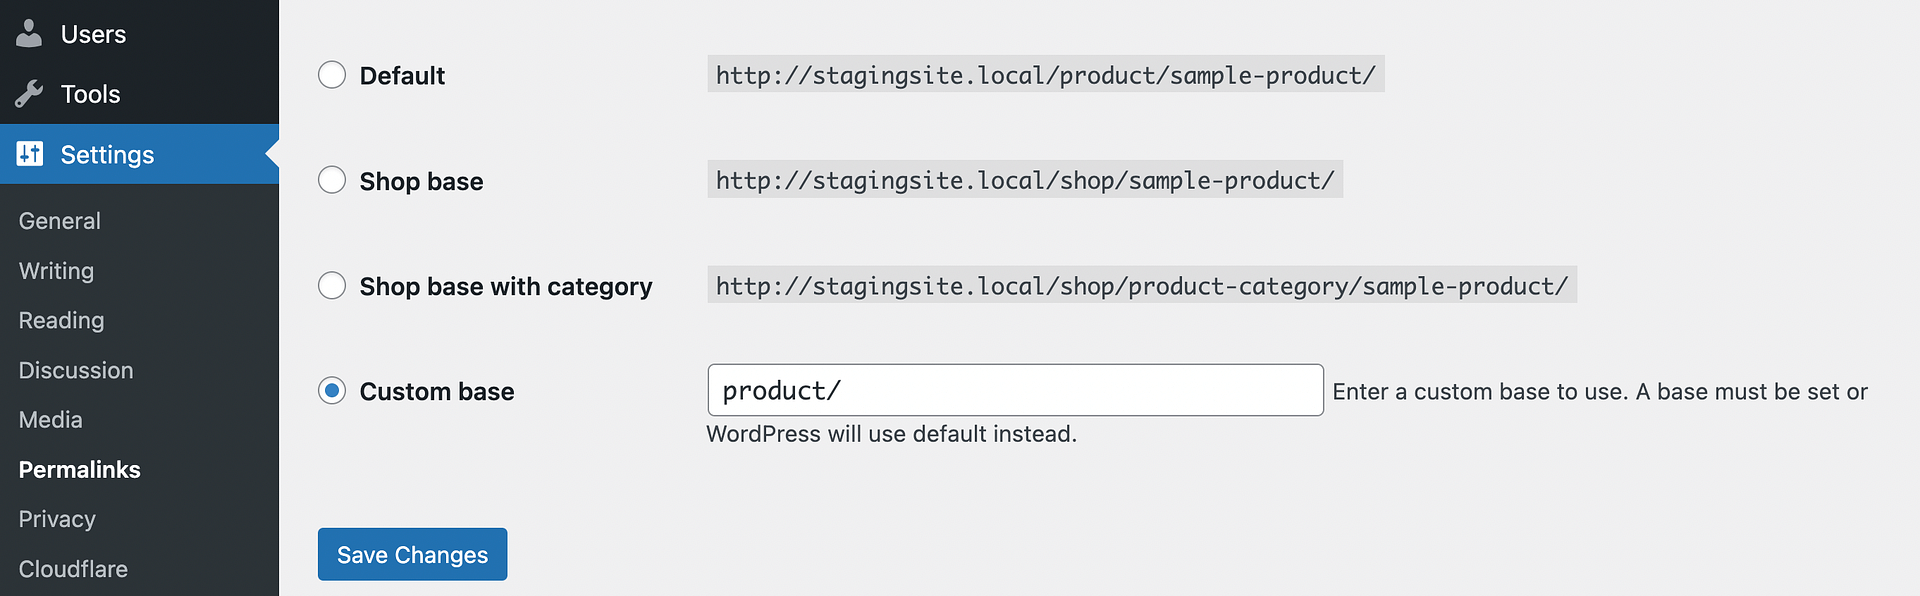Select the Custom base radio button
1920x596 pixels.
[x=332, y=391]
